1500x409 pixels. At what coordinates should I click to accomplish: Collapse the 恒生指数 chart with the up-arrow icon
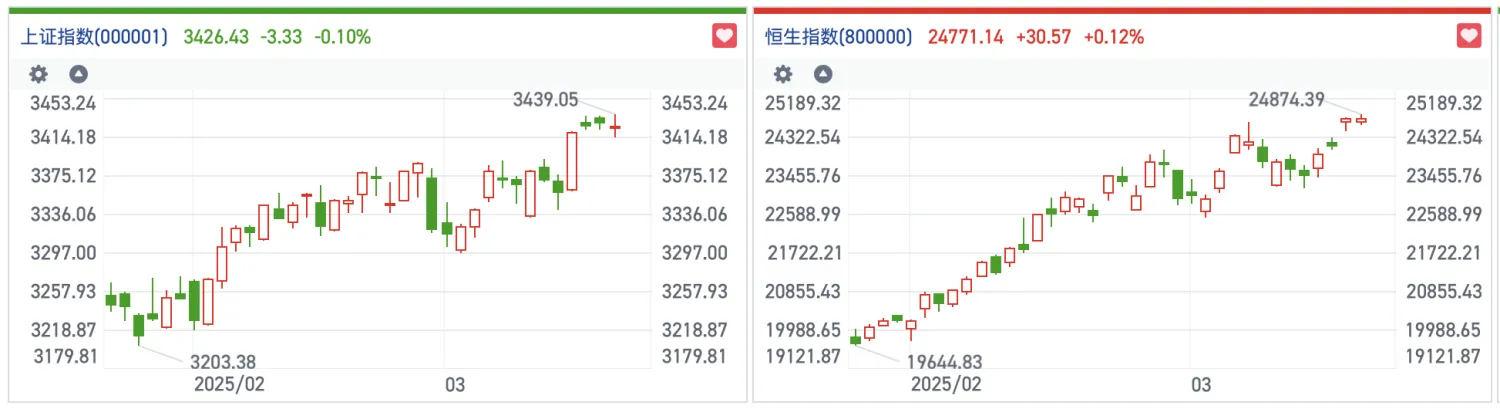[822, 74]
